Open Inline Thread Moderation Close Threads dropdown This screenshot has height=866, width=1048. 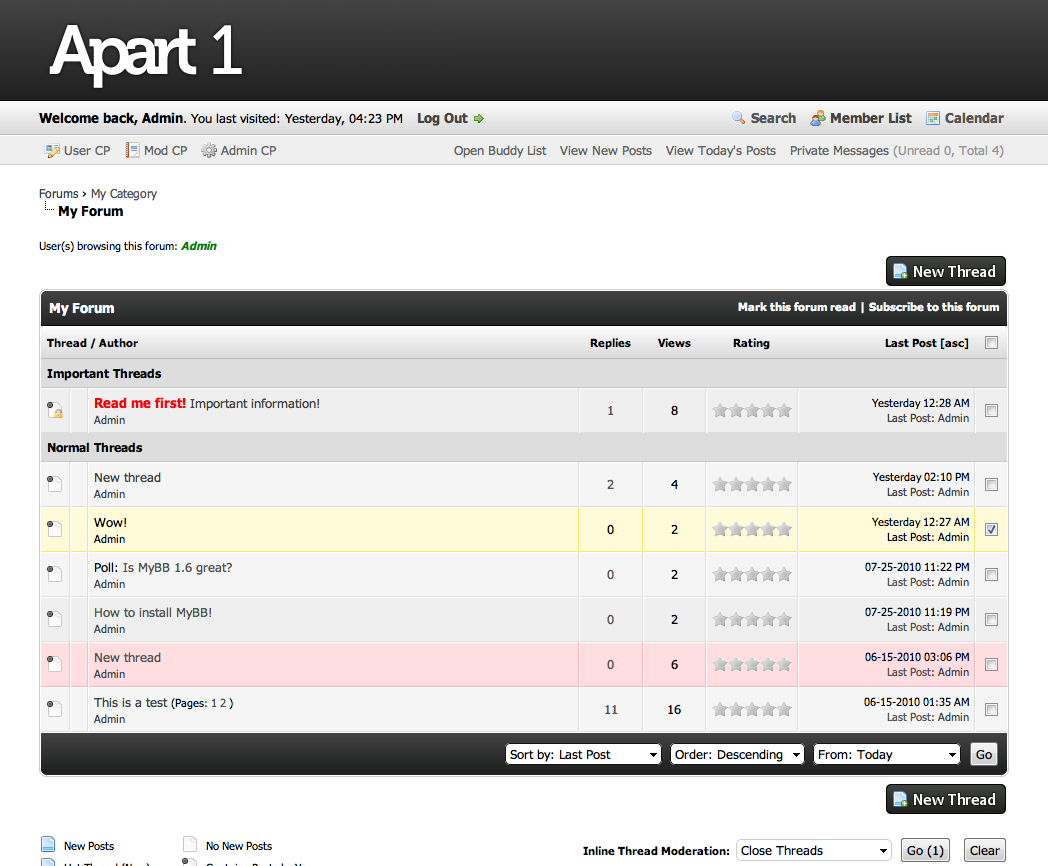tap(813, 851)
